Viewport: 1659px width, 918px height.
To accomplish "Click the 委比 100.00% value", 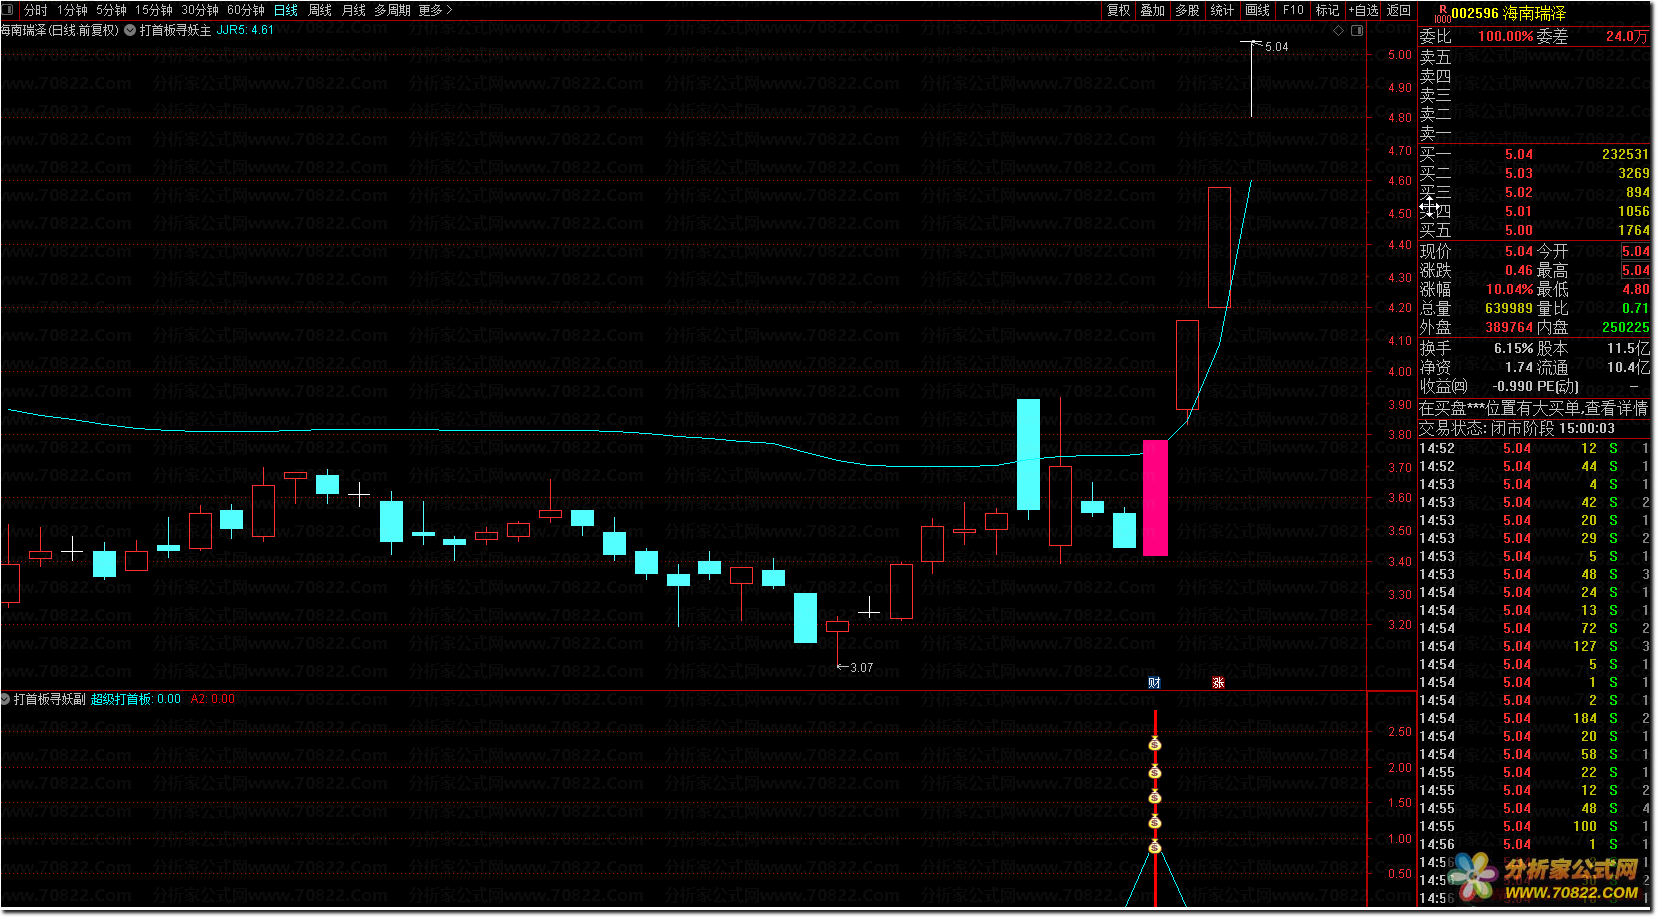I will [1506, 36].
